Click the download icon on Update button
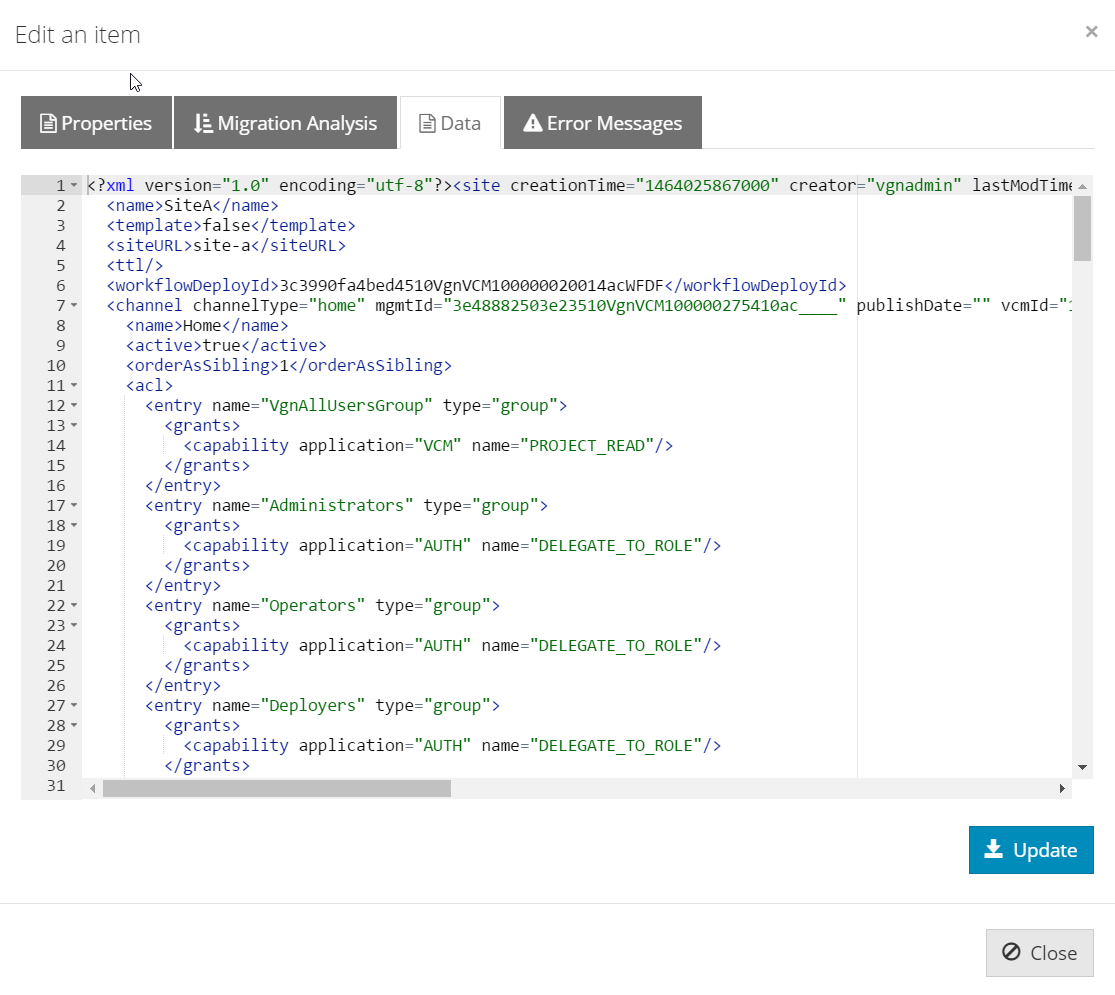Image resolution: width=1115 pixels, height=995 pixels. (993, 848)
